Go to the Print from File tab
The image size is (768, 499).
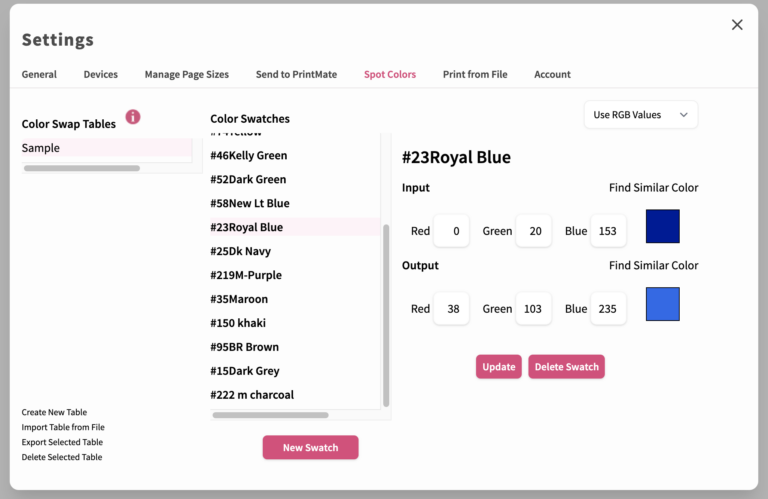click(x=475, y=74)
